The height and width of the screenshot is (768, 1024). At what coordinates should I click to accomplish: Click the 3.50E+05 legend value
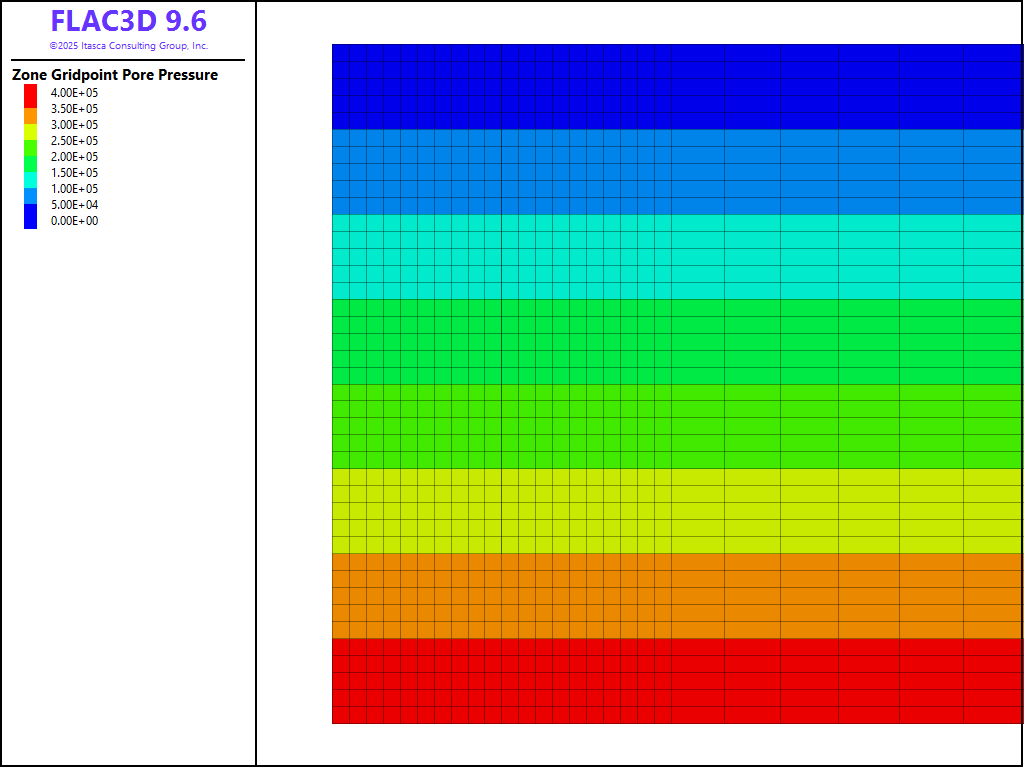pos(74,109)
